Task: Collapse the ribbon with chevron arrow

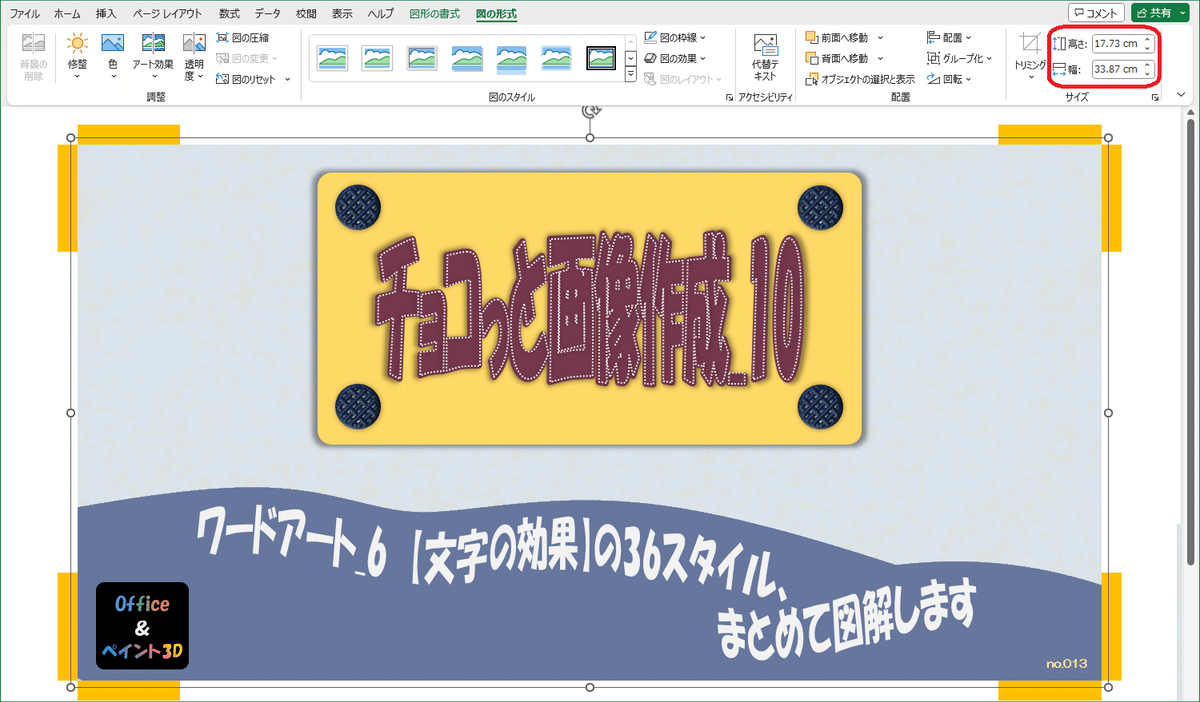Action: pos(1181,95)
